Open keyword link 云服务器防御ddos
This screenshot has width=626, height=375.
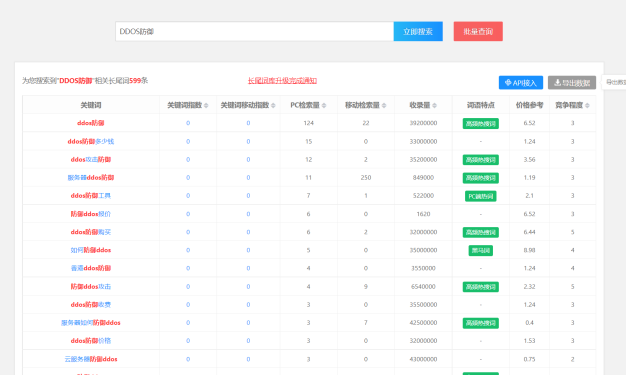91,359
